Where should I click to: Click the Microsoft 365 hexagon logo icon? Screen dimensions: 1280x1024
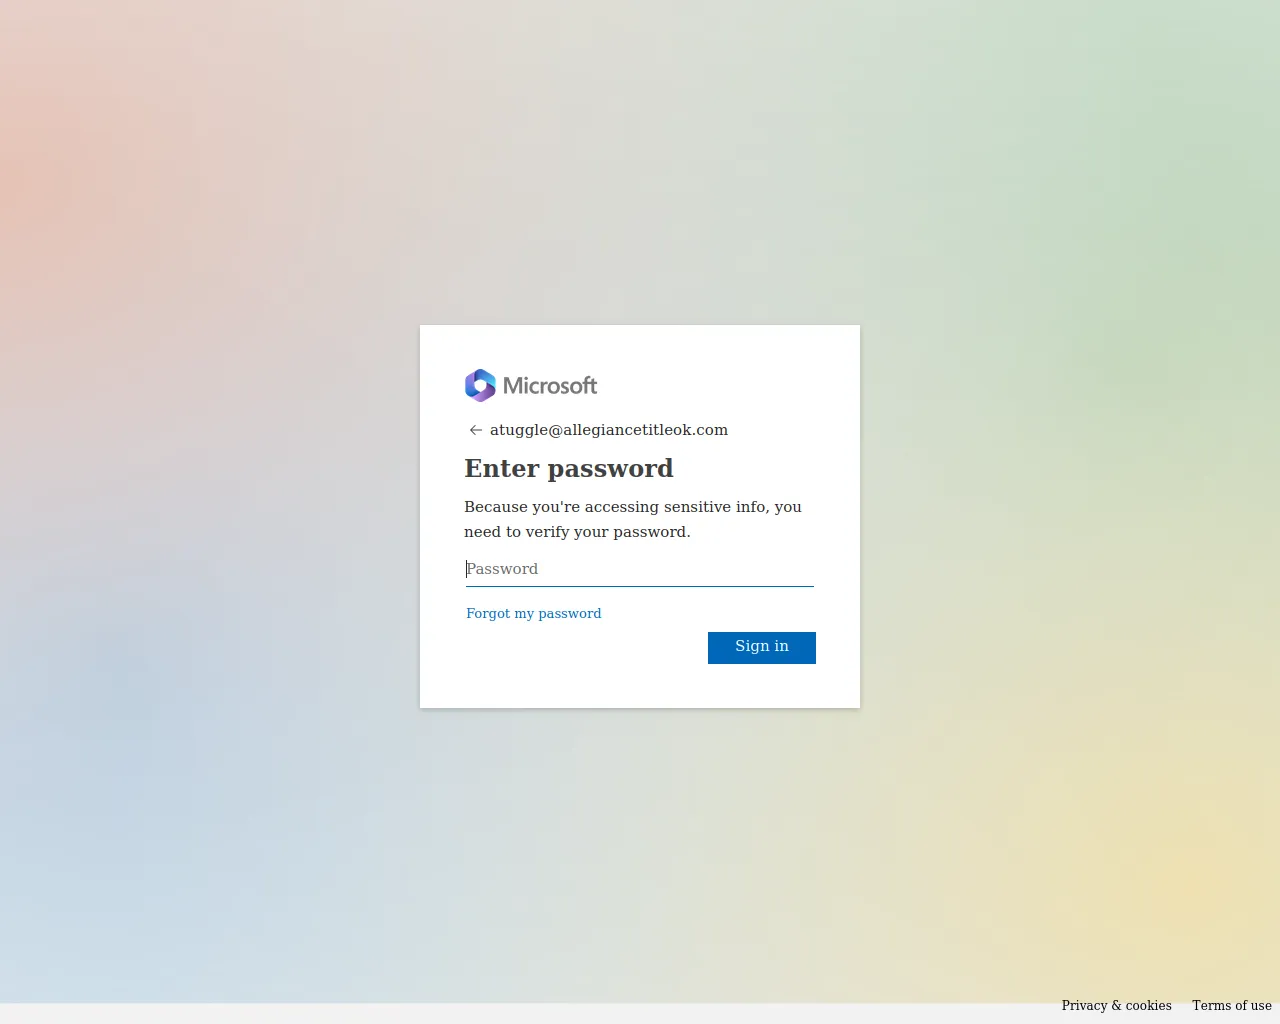point(480,385)
